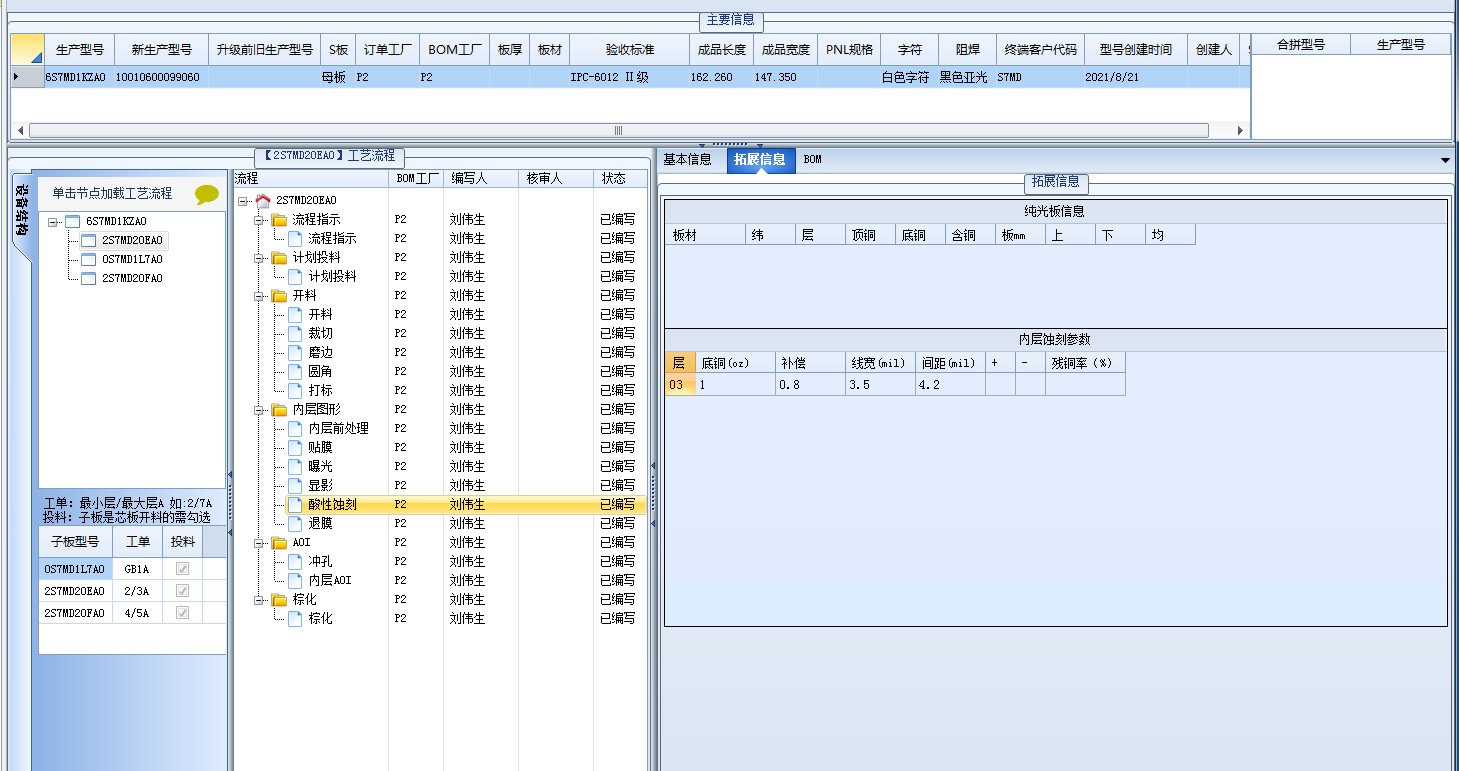This screenshot has width=1459, height=771.
Task: Click the document icon beside 内层AOI
Action: pyautogui.click(x=295, y=581)
